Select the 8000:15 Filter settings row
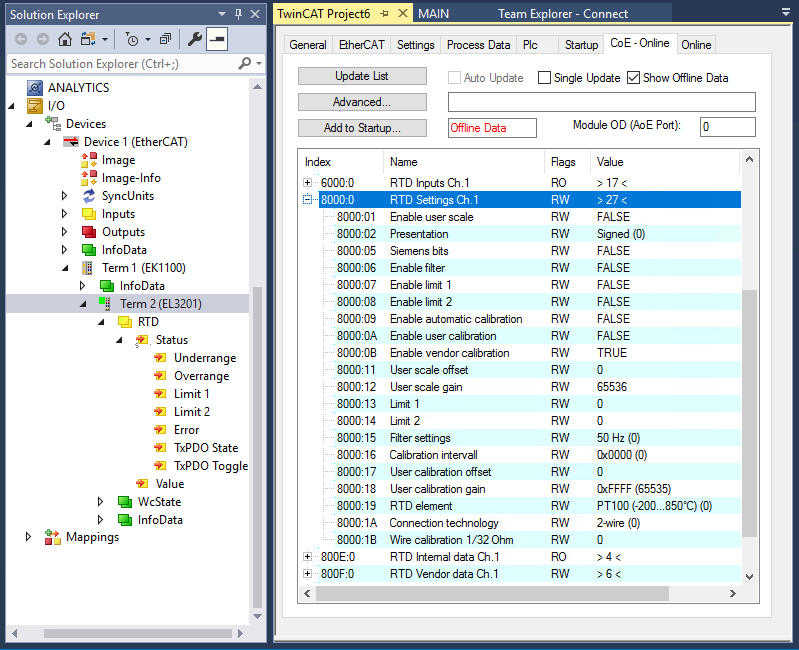Viewport: 799px width, 650px height. [x=530, y=438]
